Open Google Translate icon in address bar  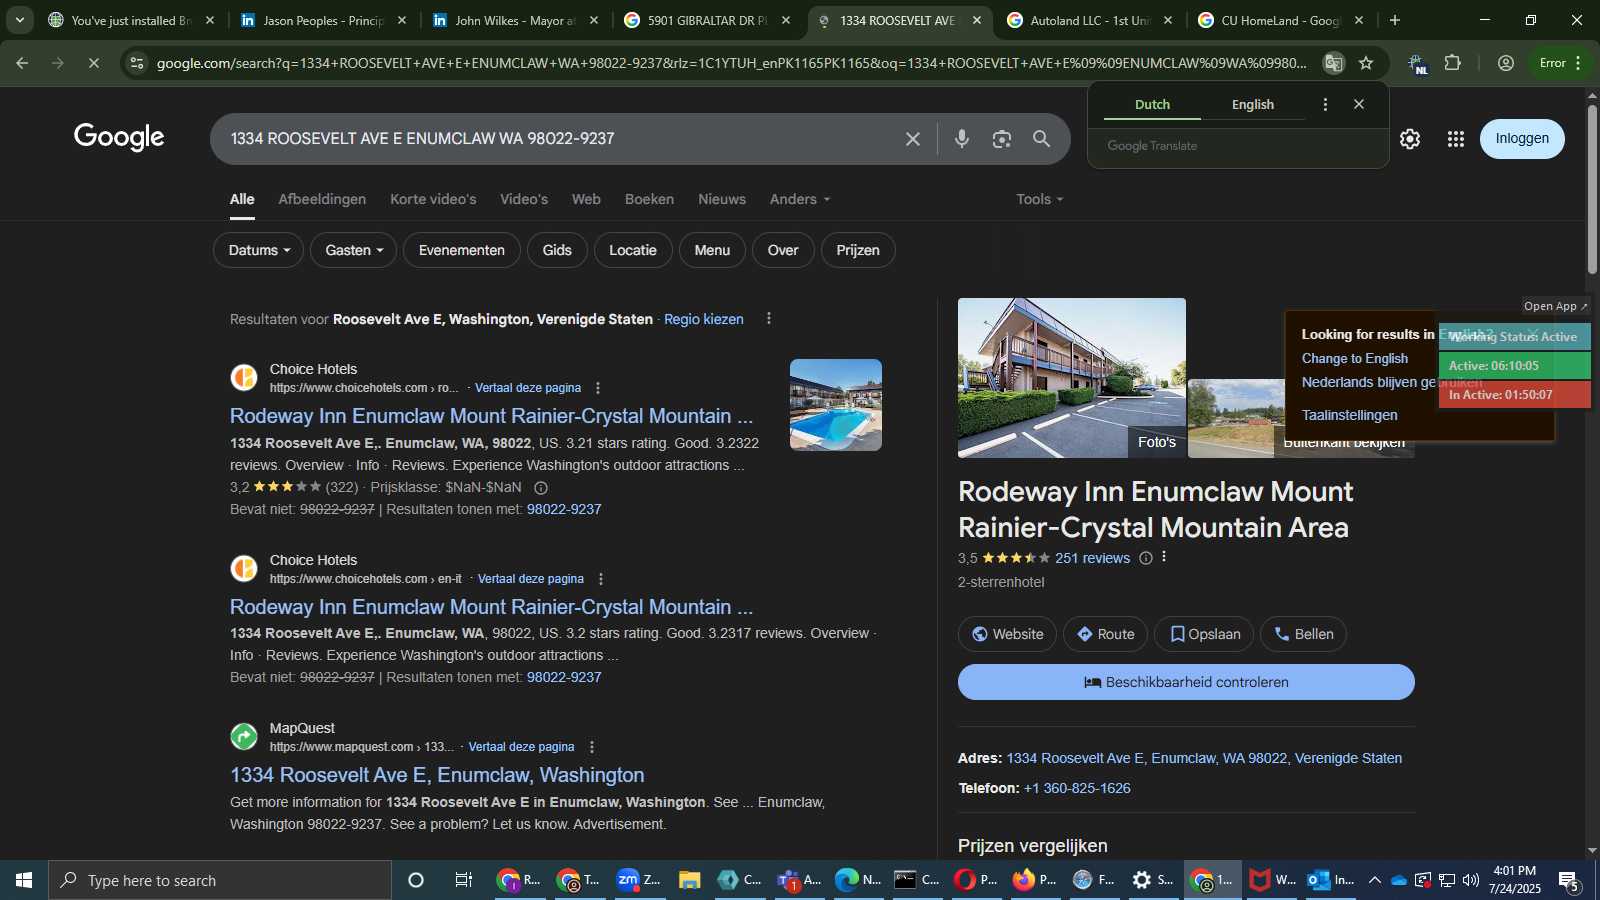[x=1334, y=63]
